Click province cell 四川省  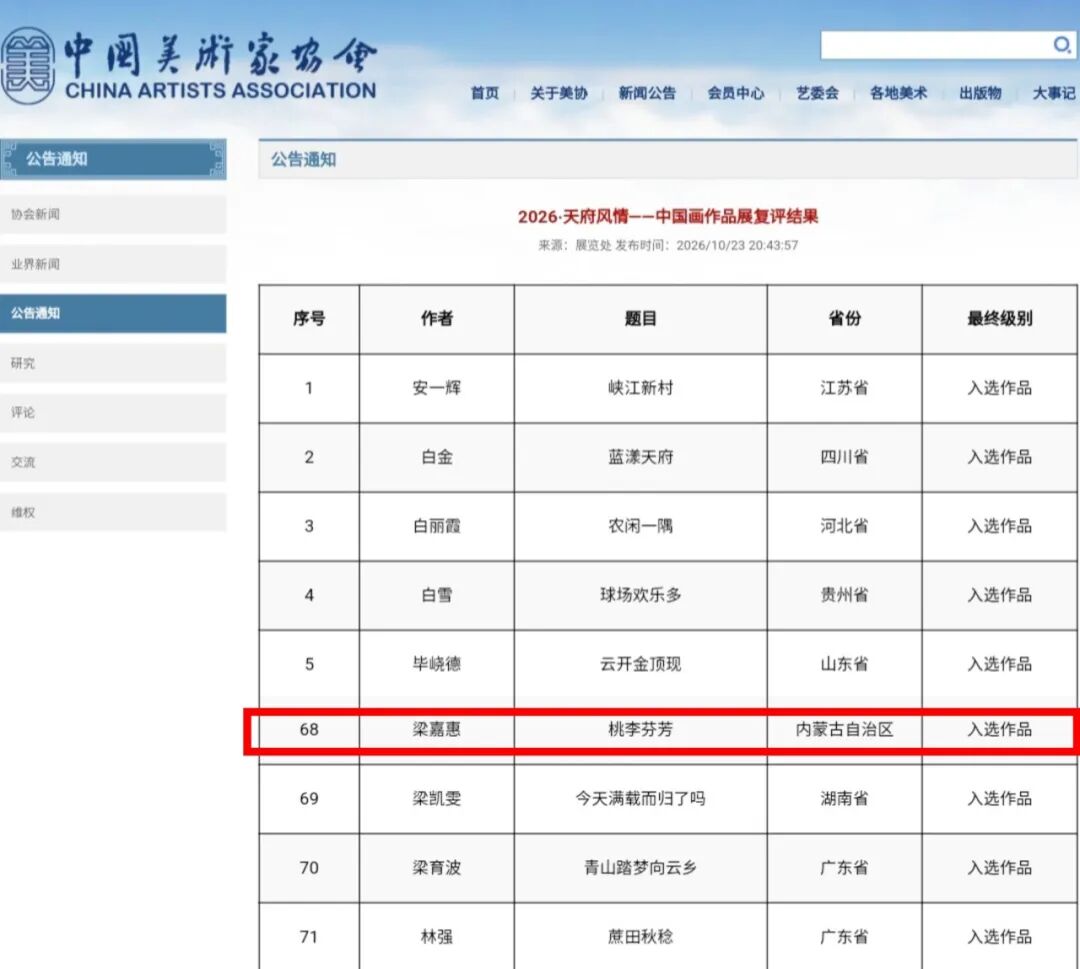[x=844, y=457]
